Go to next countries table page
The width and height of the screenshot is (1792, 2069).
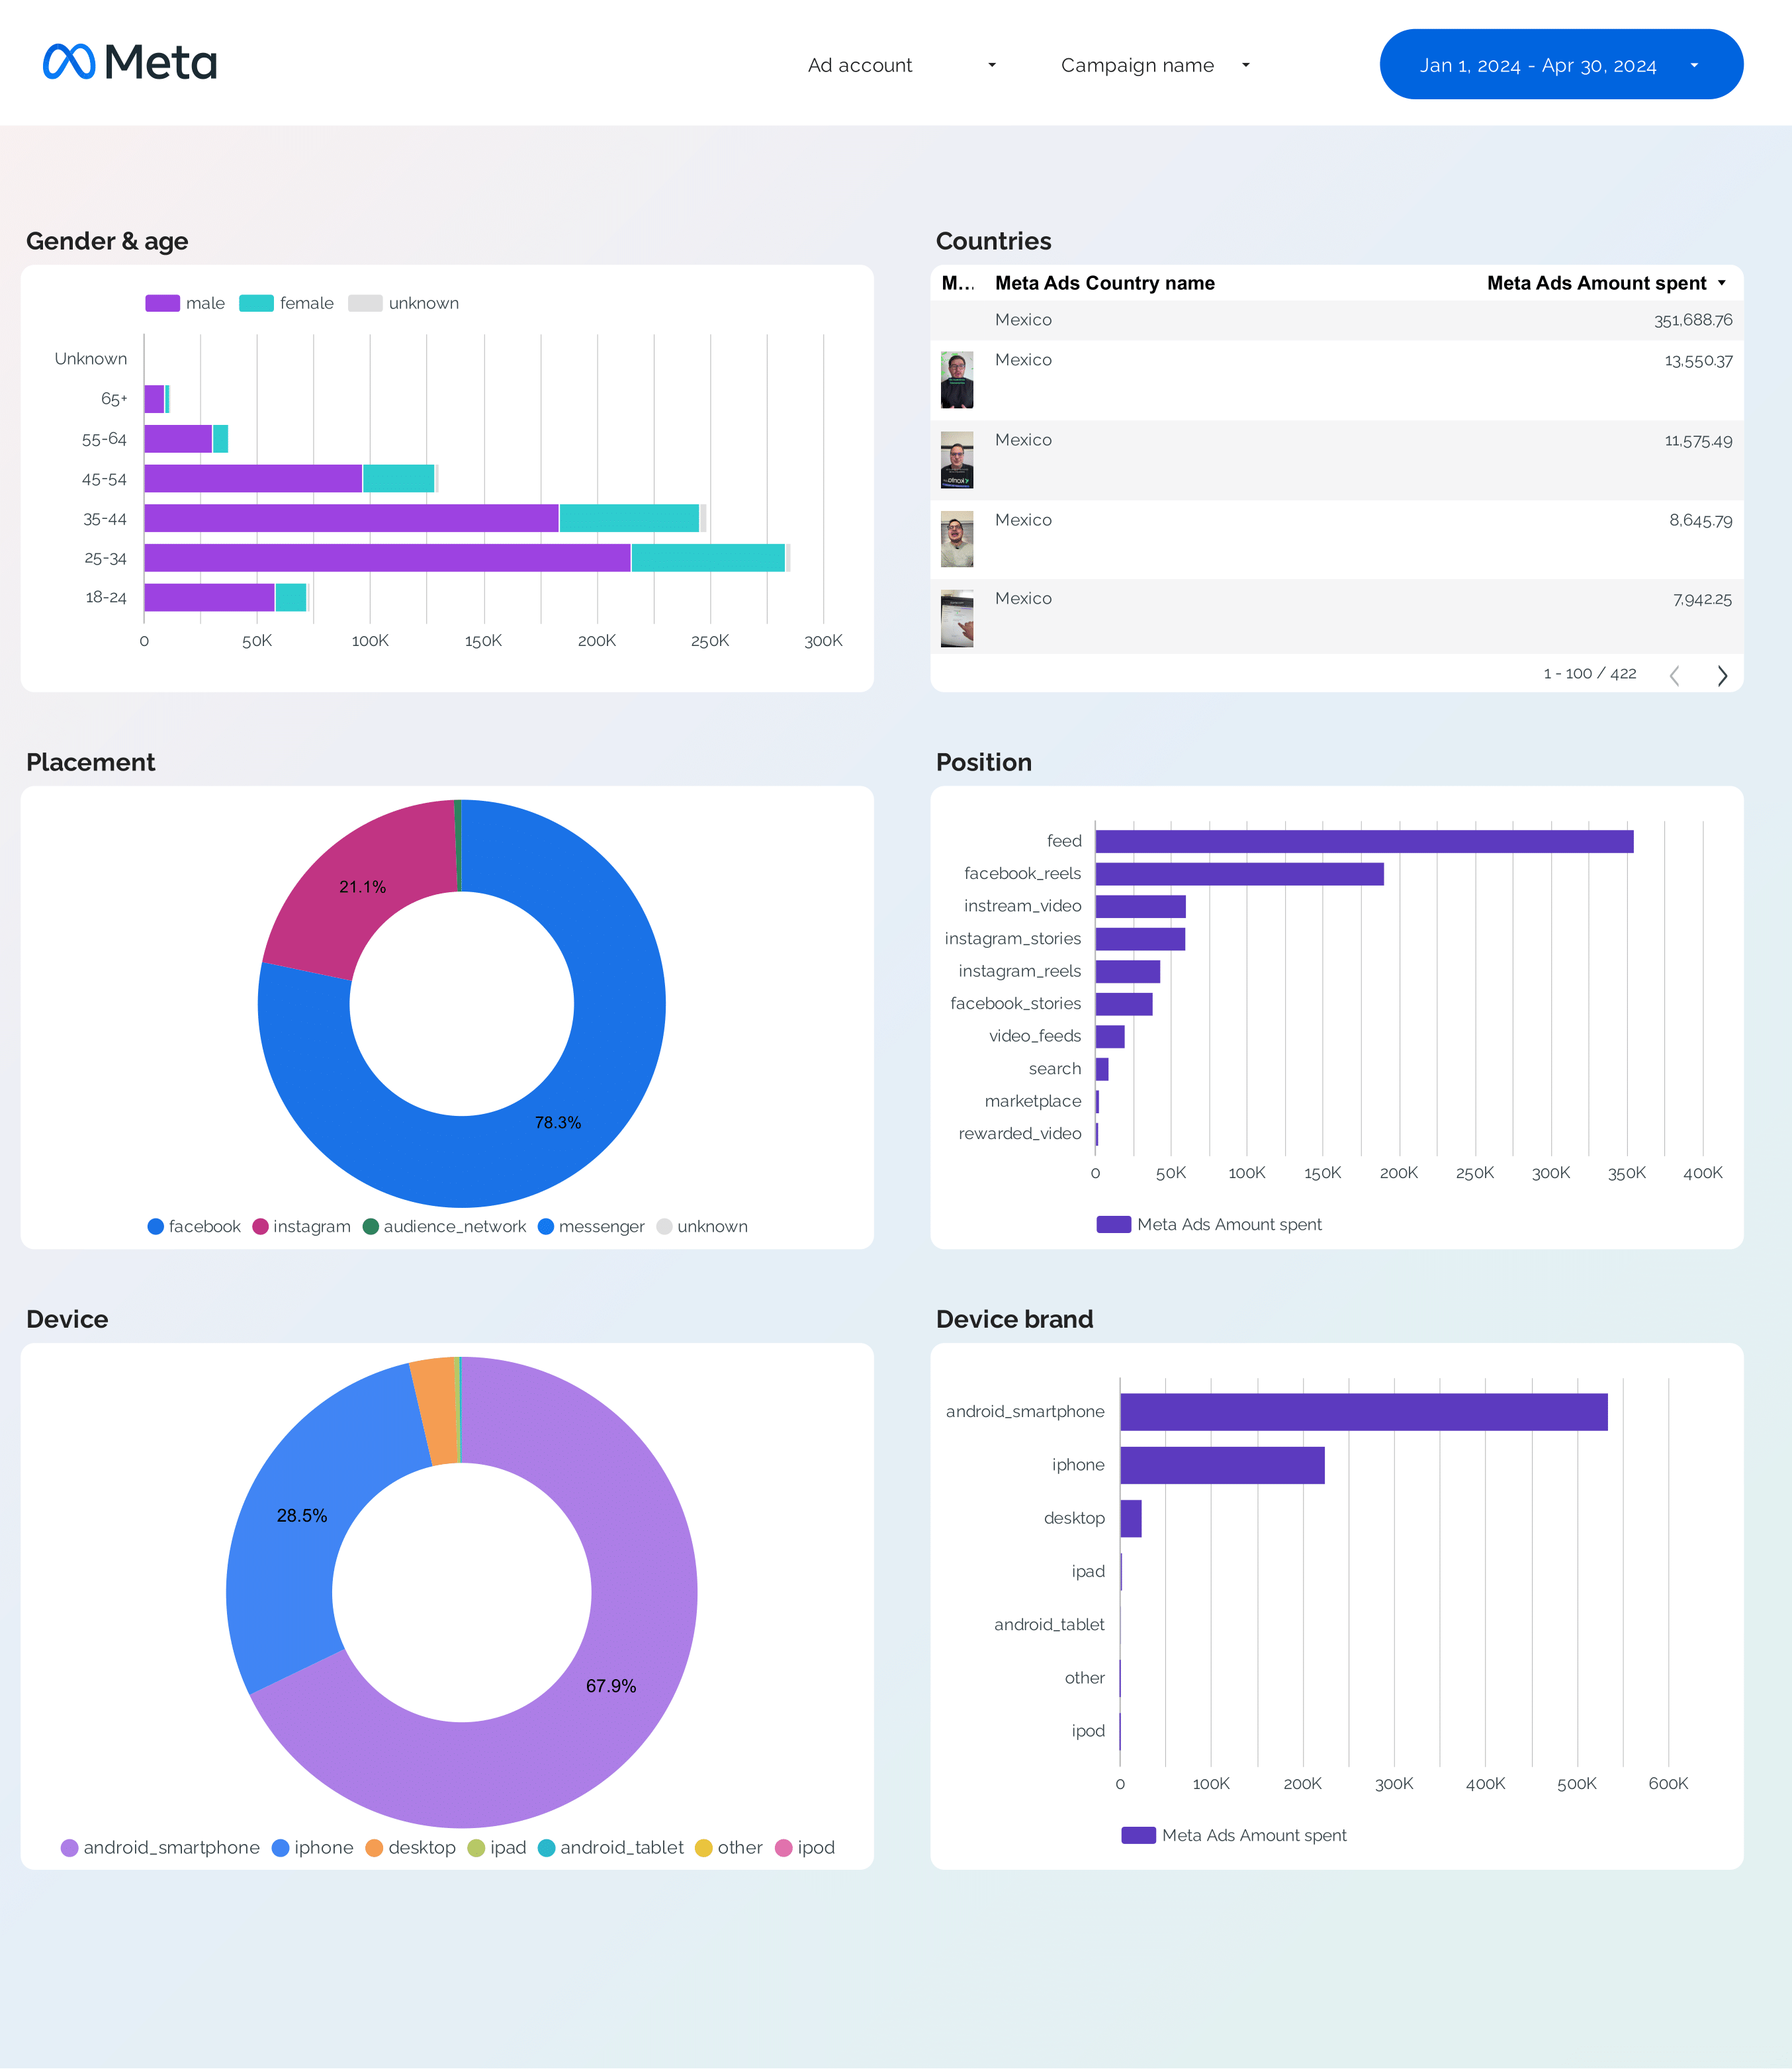click(x=1722, y=675)
